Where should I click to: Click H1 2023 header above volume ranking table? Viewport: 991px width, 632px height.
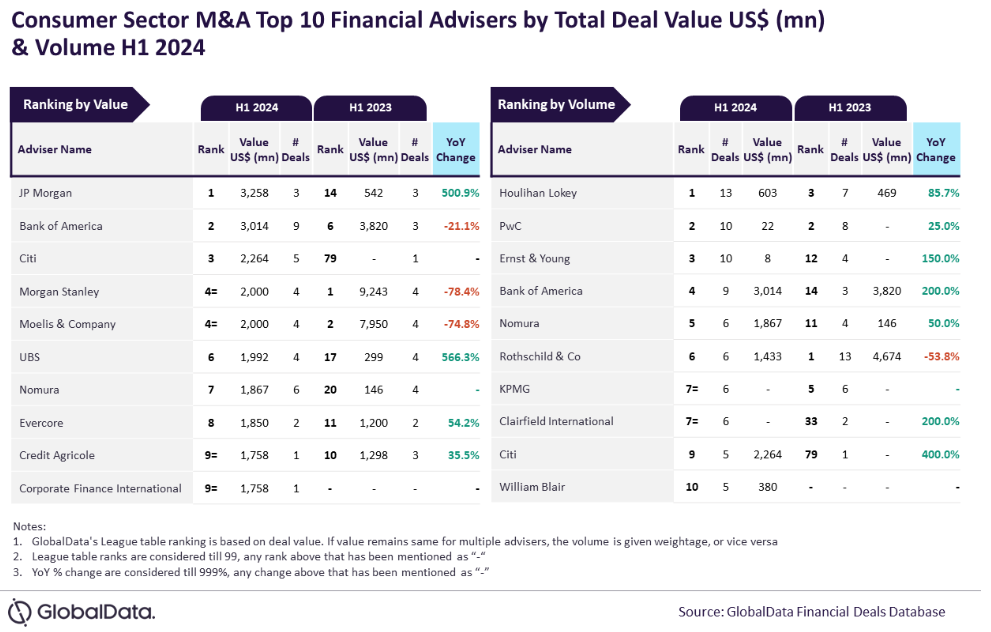click(x=850, y=108)
